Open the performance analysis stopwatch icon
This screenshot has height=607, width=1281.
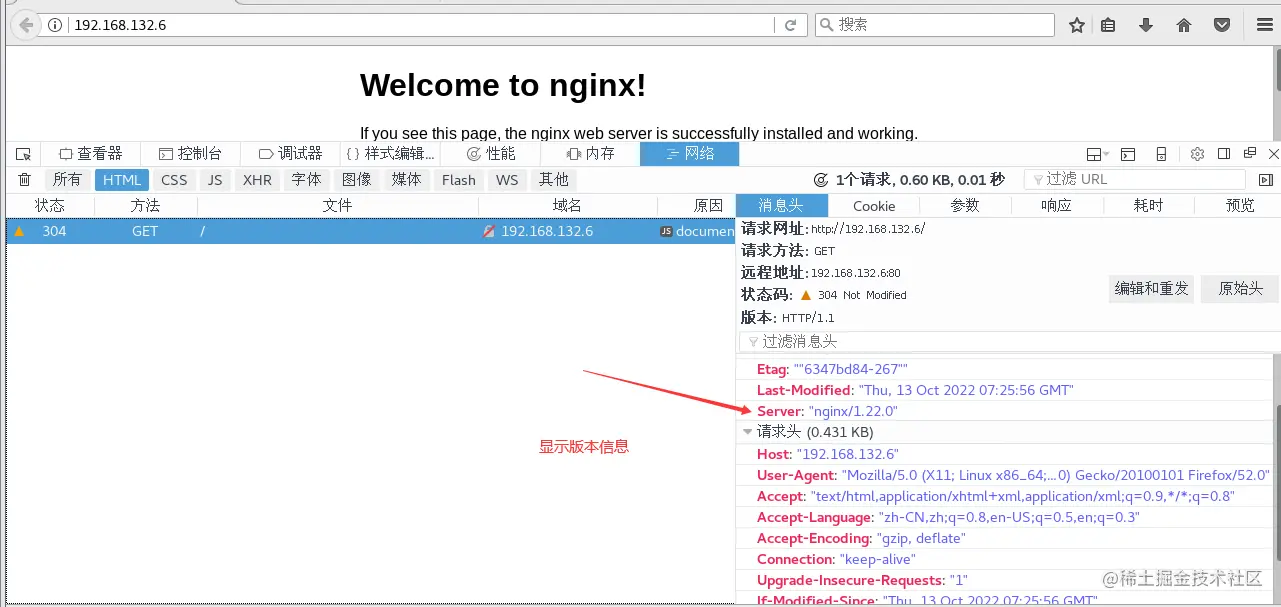[821, 180]
